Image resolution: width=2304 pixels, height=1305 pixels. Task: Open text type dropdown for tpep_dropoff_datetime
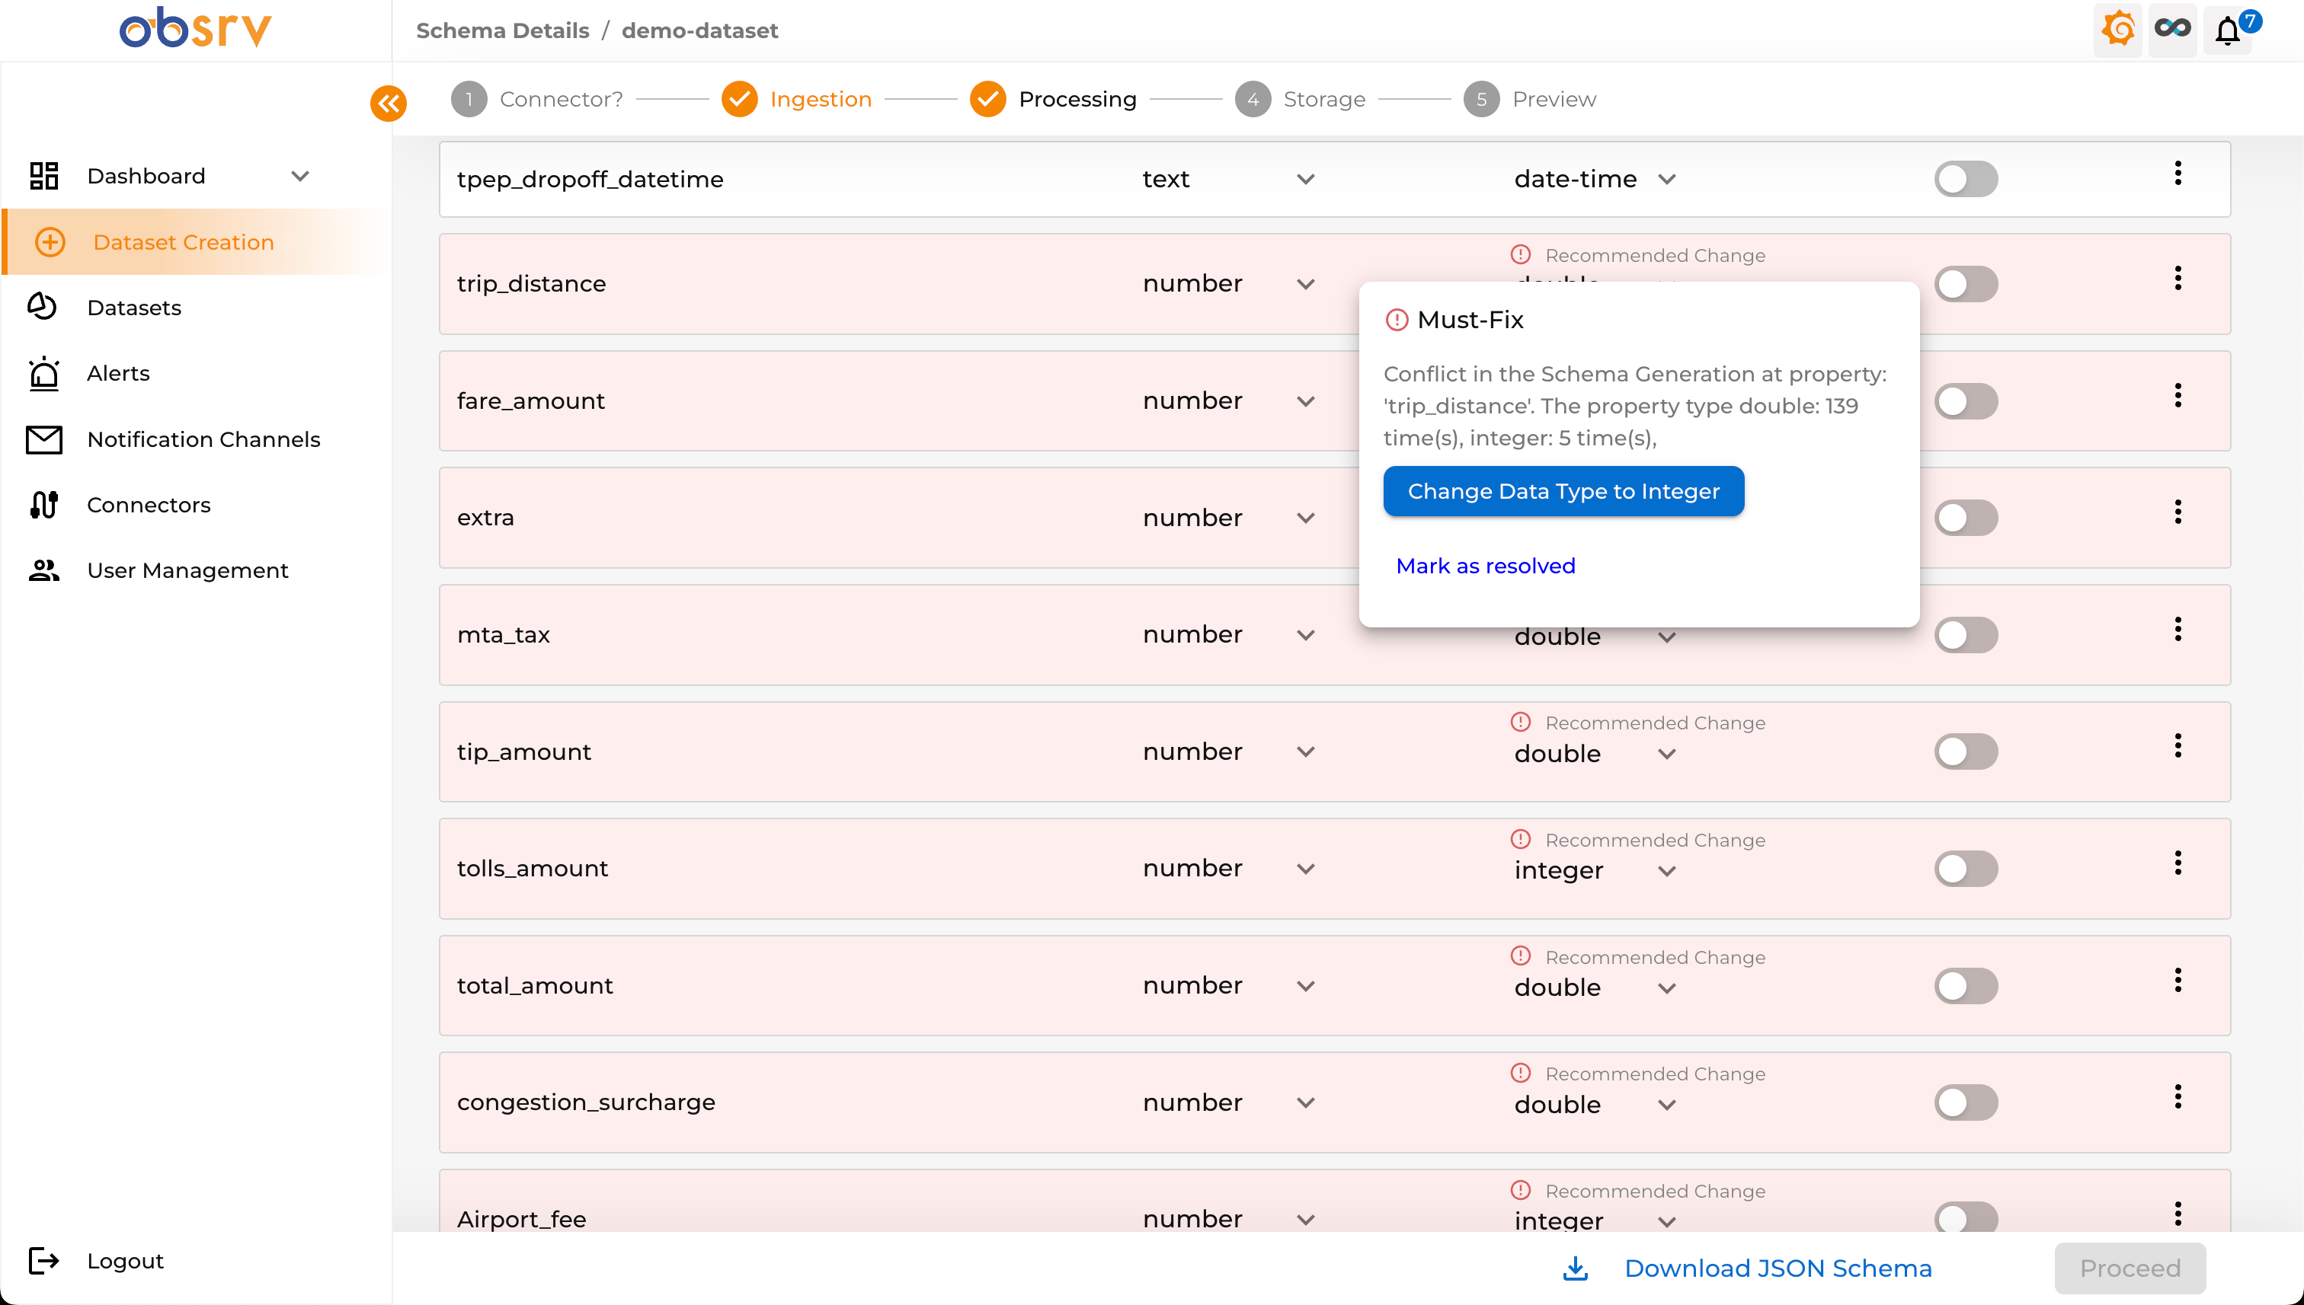pyautogui.click(x=1229, y=179)
